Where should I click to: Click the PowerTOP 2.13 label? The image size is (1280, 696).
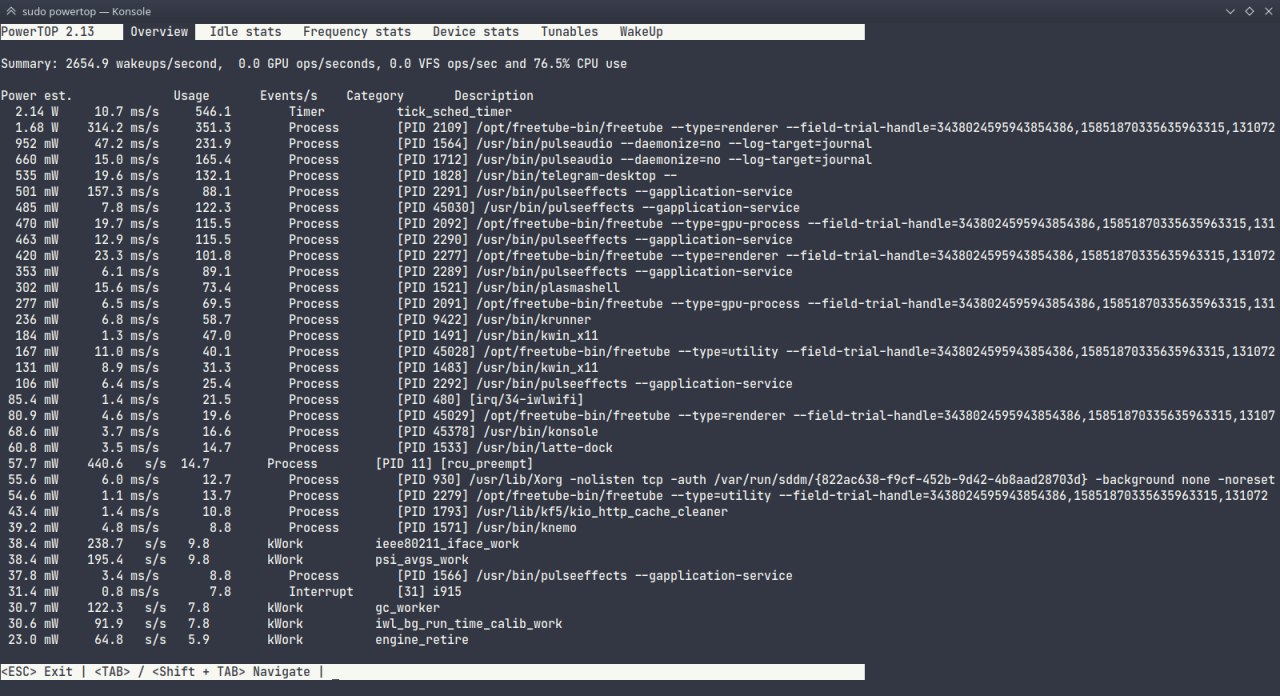coord(47,32)
